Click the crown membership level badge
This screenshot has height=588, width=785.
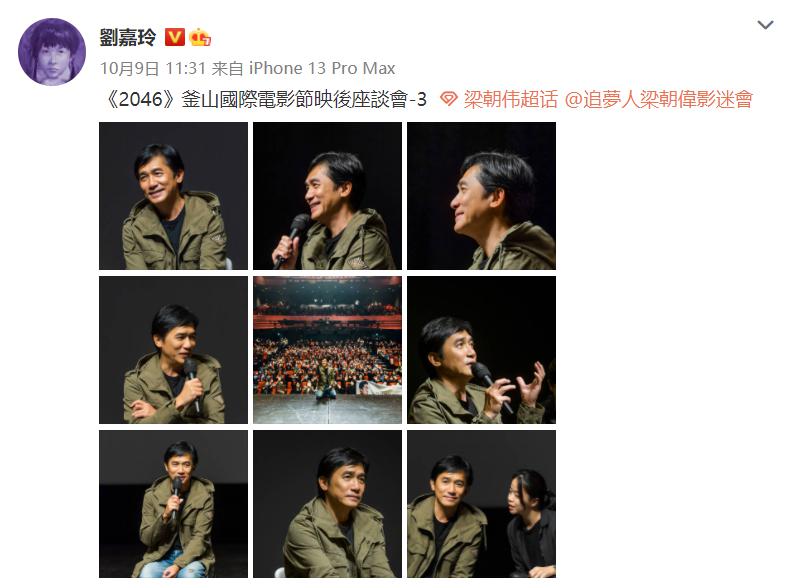(200, 37)
